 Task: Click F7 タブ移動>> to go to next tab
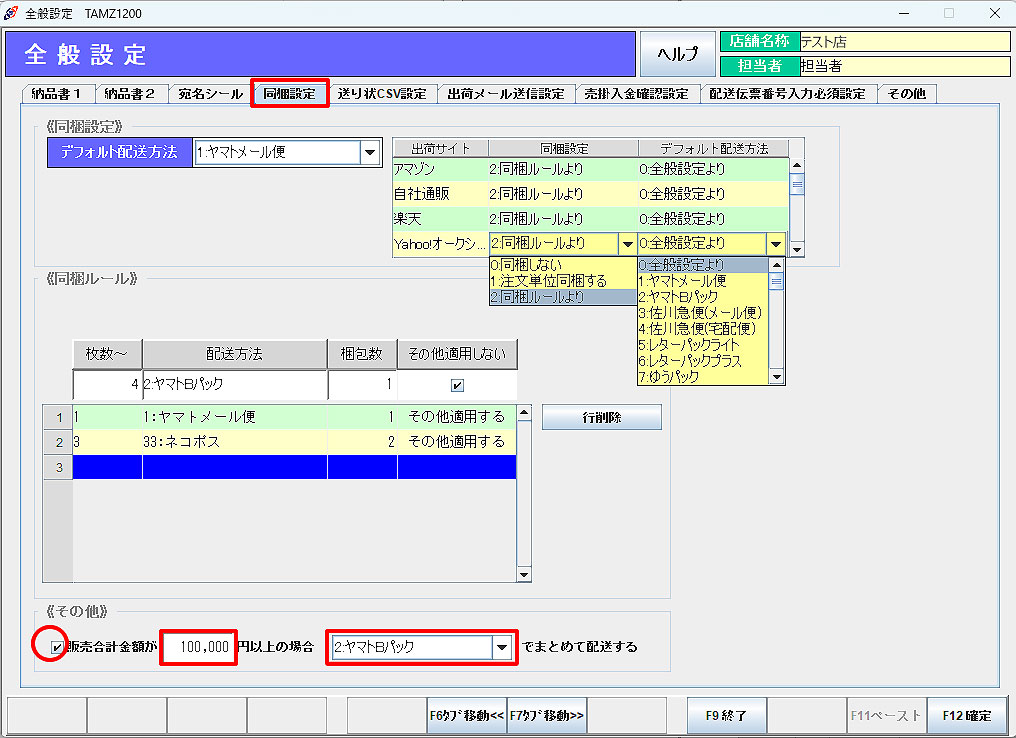(x=547, y=715)
